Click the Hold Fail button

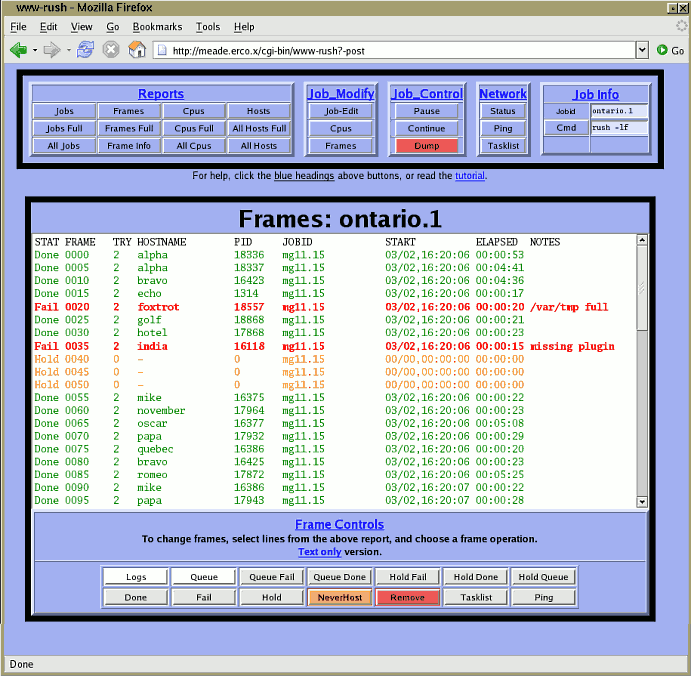pyautogui.click(x=408, y=577)
